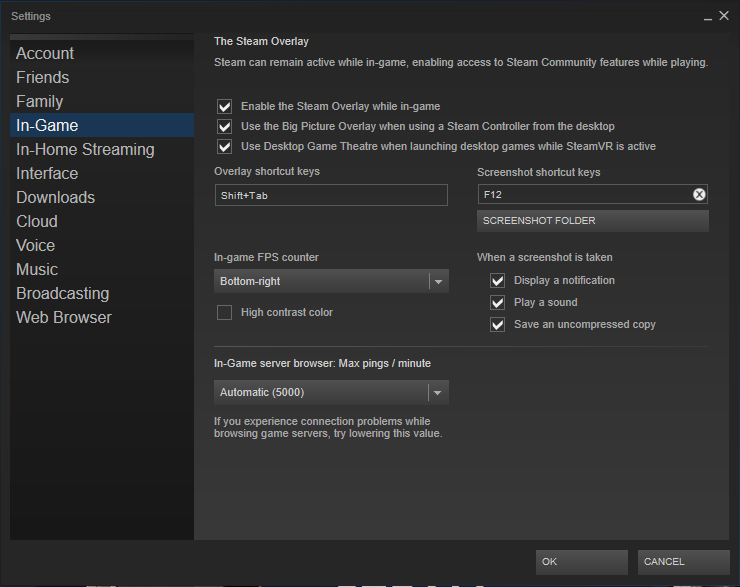Clear the F12 screenshot shortcut key
Screen dimensions: 740x587
pos(699,194)
